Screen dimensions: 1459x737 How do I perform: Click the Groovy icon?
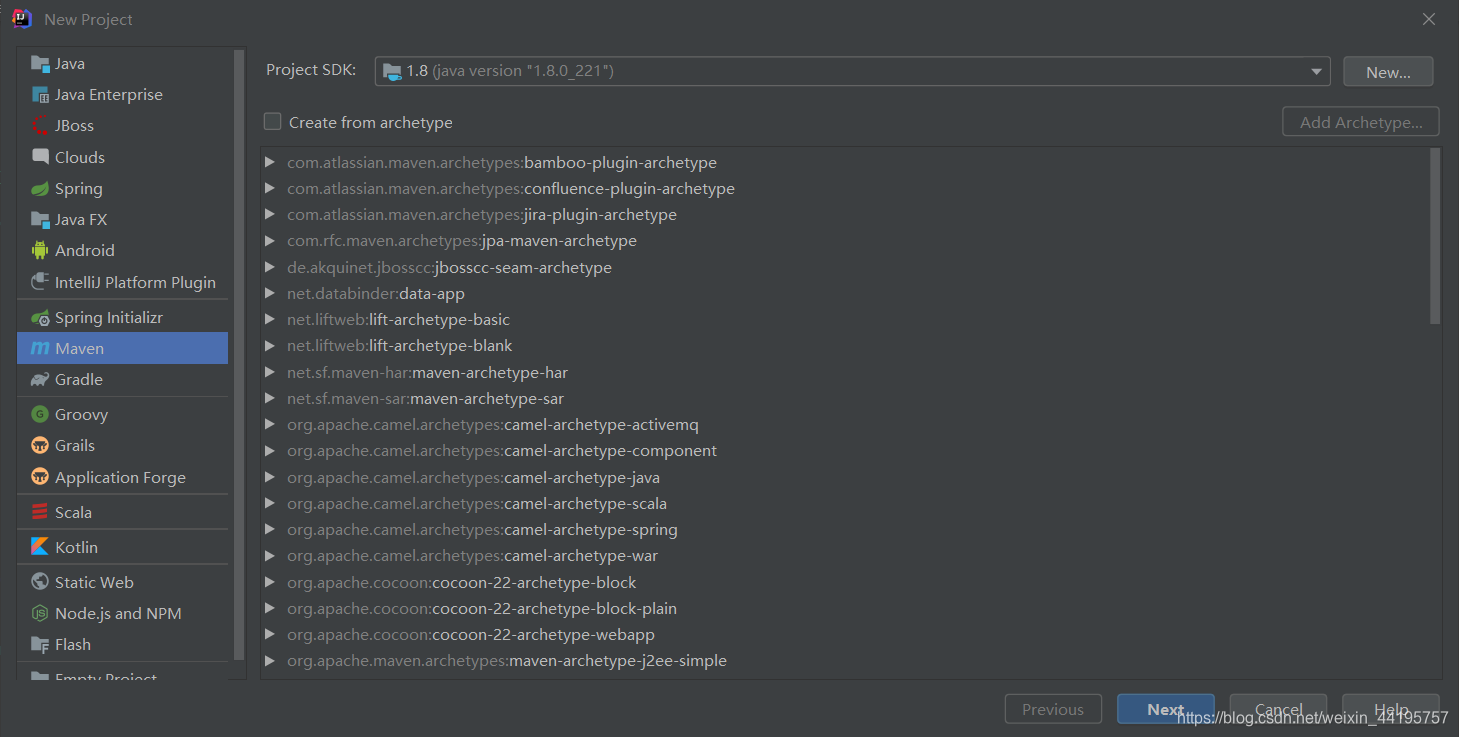(40, 414)
